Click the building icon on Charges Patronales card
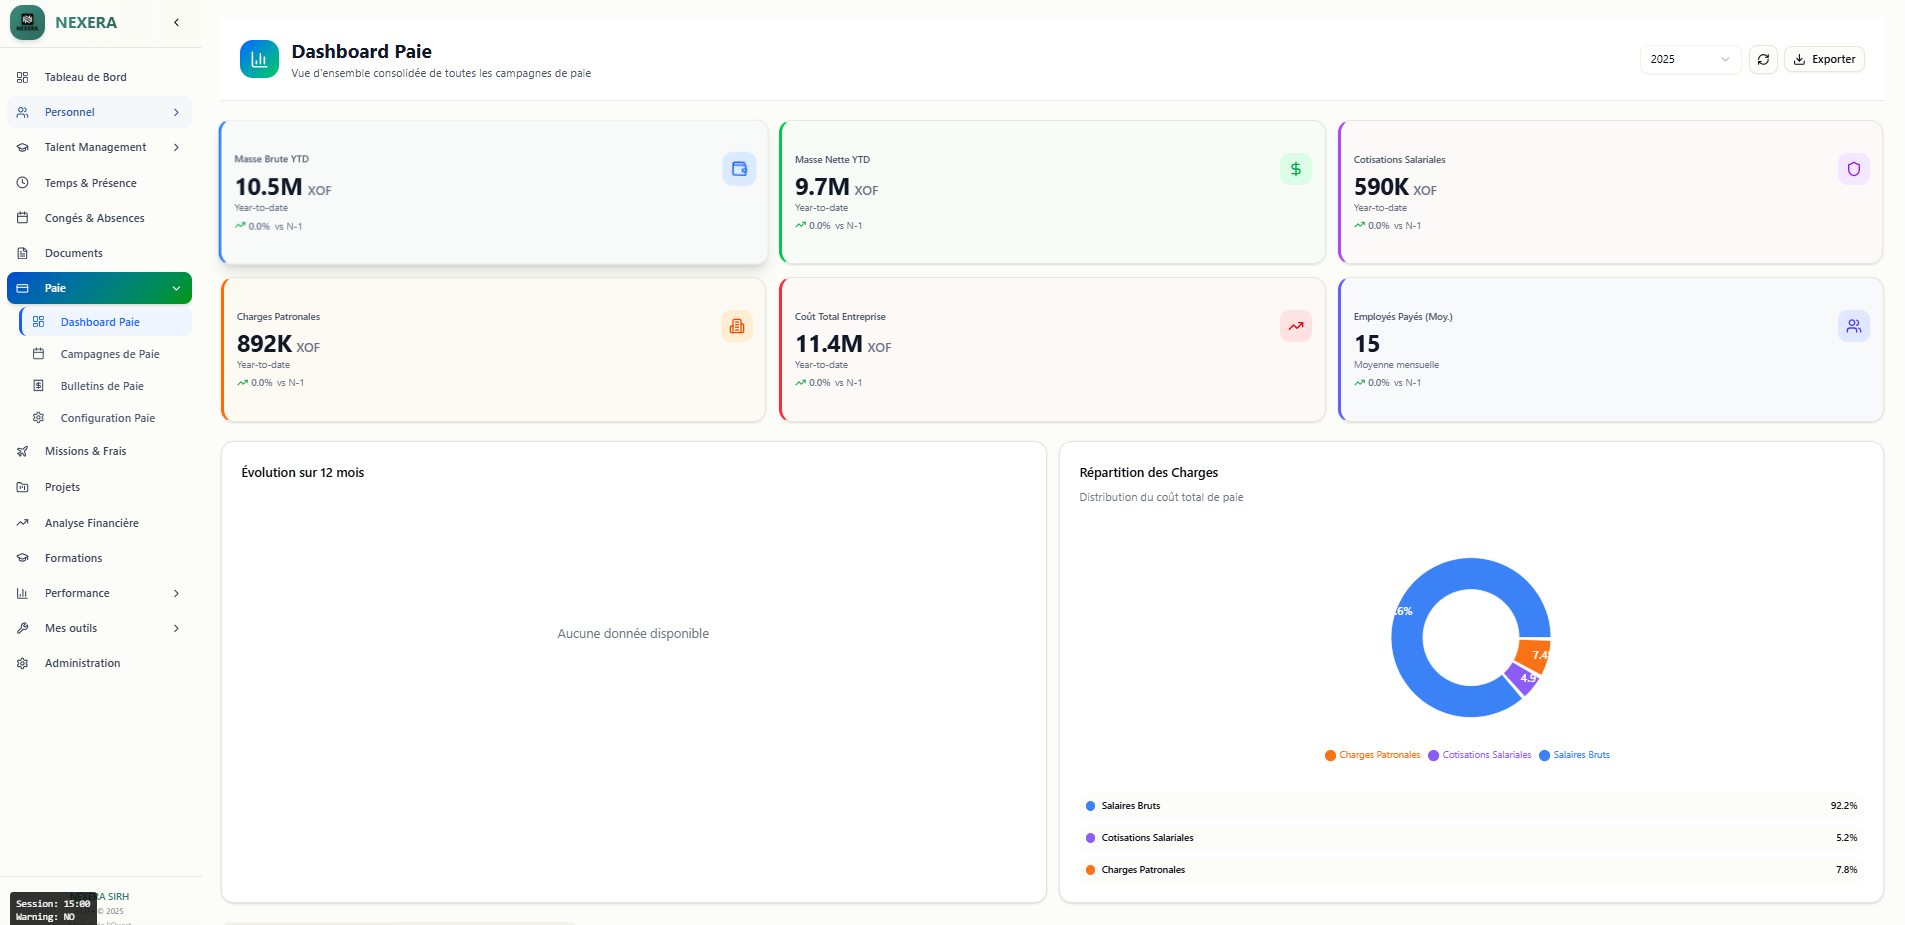 coord(737,326)
